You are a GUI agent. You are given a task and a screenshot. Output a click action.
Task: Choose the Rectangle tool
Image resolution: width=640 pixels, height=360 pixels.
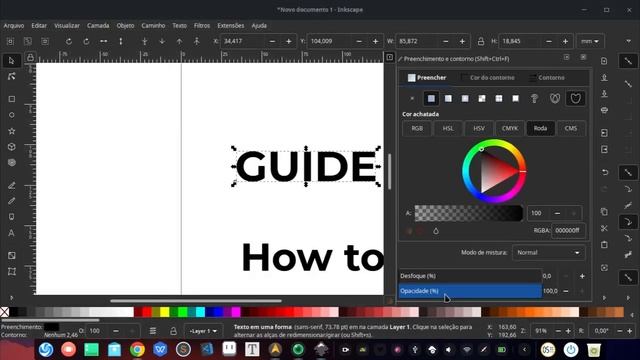coord(11,99)
